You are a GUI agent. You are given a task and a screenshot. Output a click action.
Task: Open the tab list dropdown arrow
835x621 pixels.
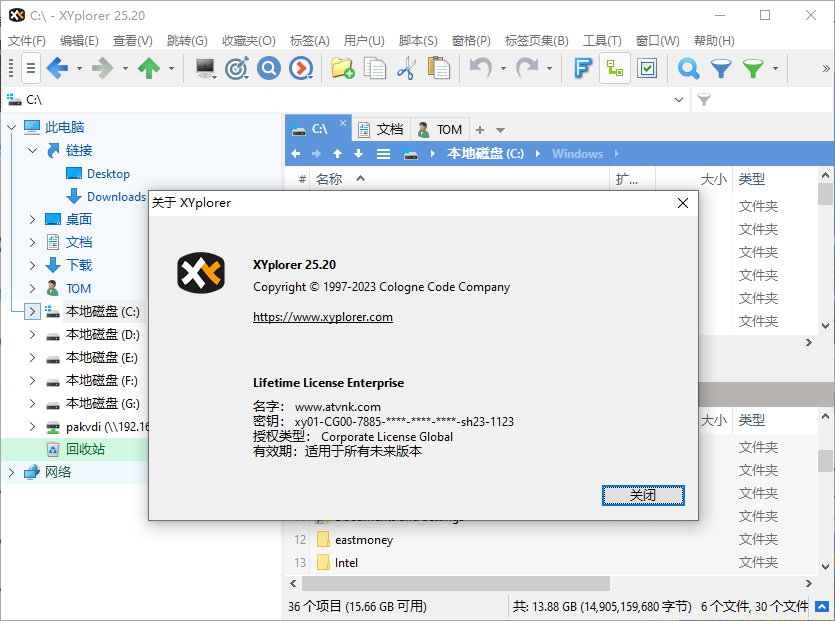pyautogui.click(x=500, y=130)
